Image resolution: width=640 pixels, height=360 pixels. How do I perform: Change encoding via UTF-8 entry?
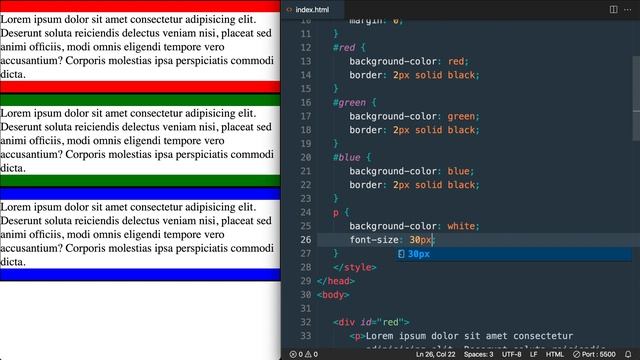511,354
